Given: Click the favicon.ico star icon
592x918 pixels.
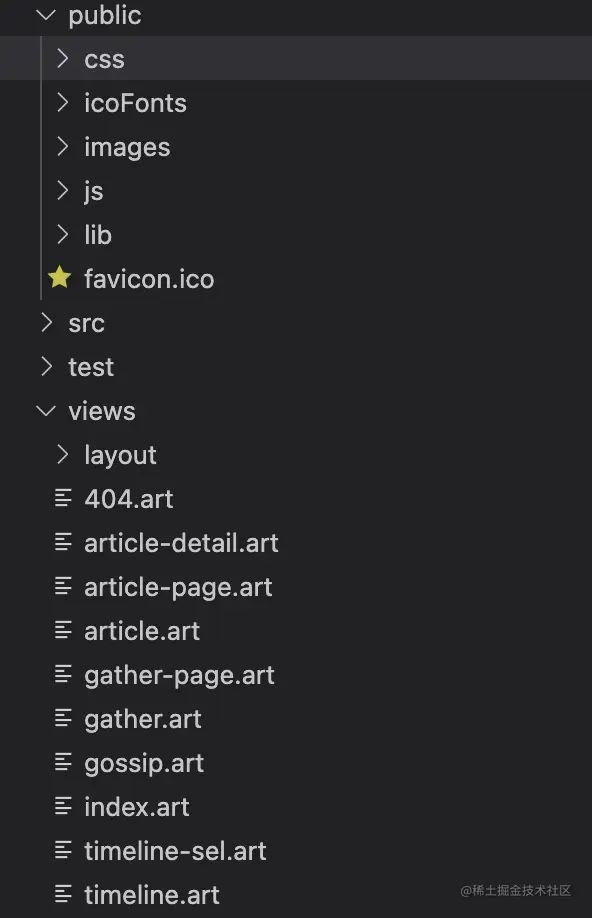Looking at the screenshot, I should point(59,278).
